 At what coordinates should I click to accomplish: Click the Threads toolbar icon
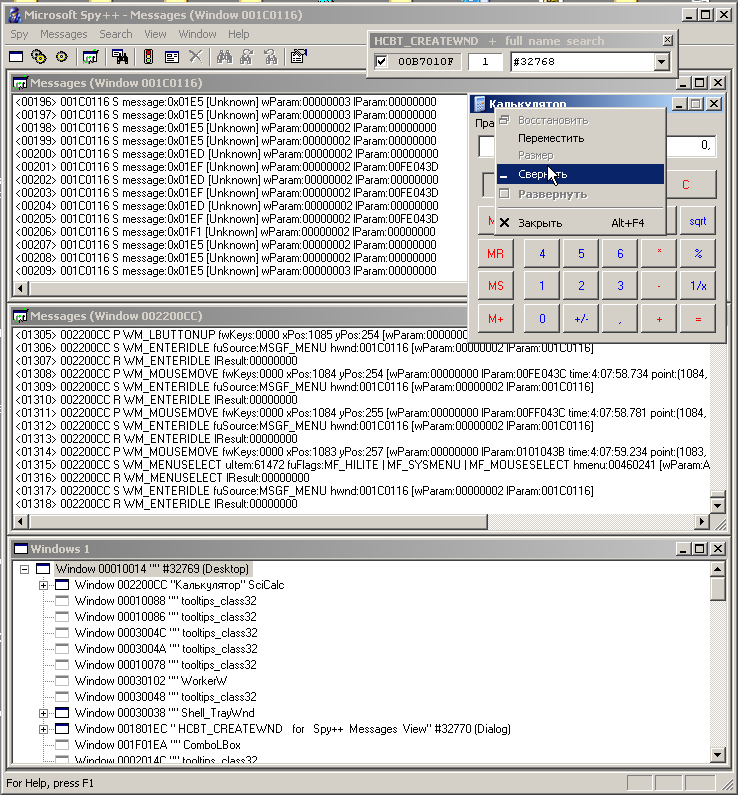click(62, 57)
